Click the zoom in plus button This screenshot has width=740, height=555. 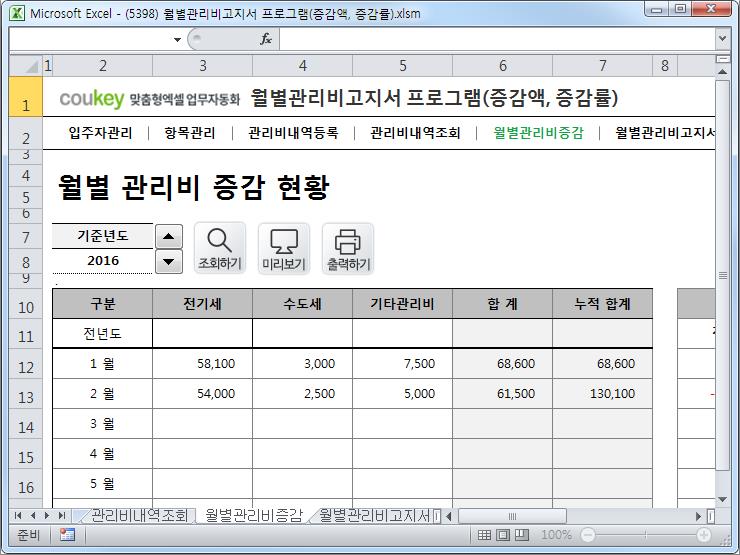pos(704,535)
